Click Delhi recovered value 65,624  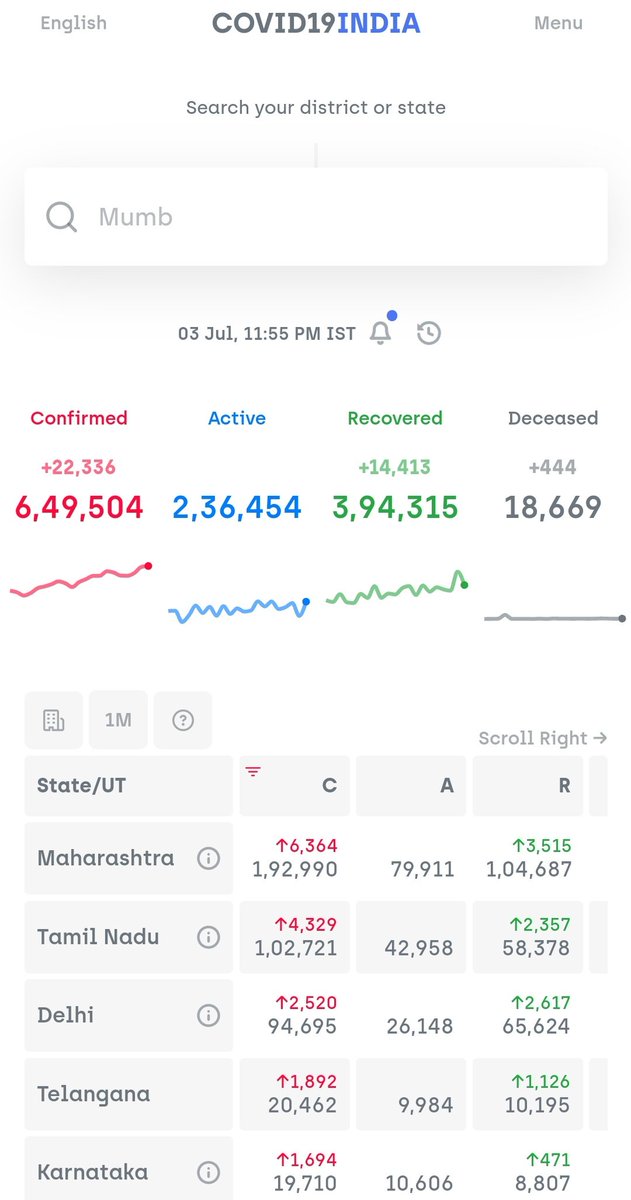[536, 1026]
